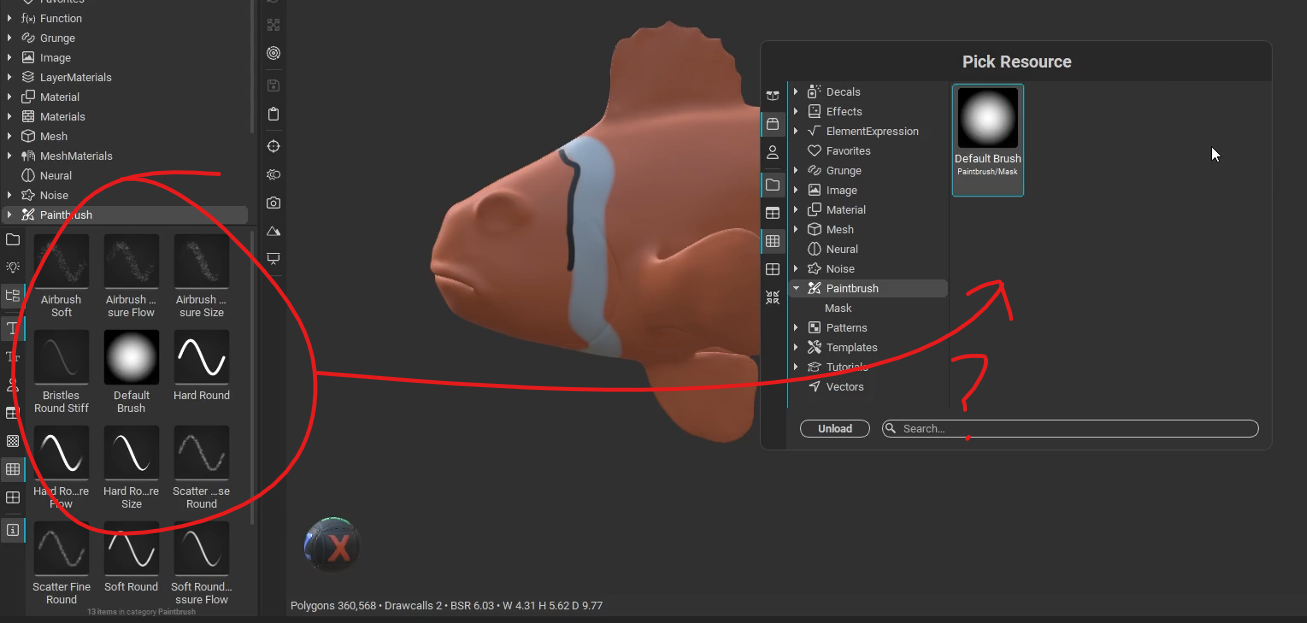This screenshot has width=1307, height=623.
Task: Select Neural in the Pick Resource tree
Action: [867, 249]
